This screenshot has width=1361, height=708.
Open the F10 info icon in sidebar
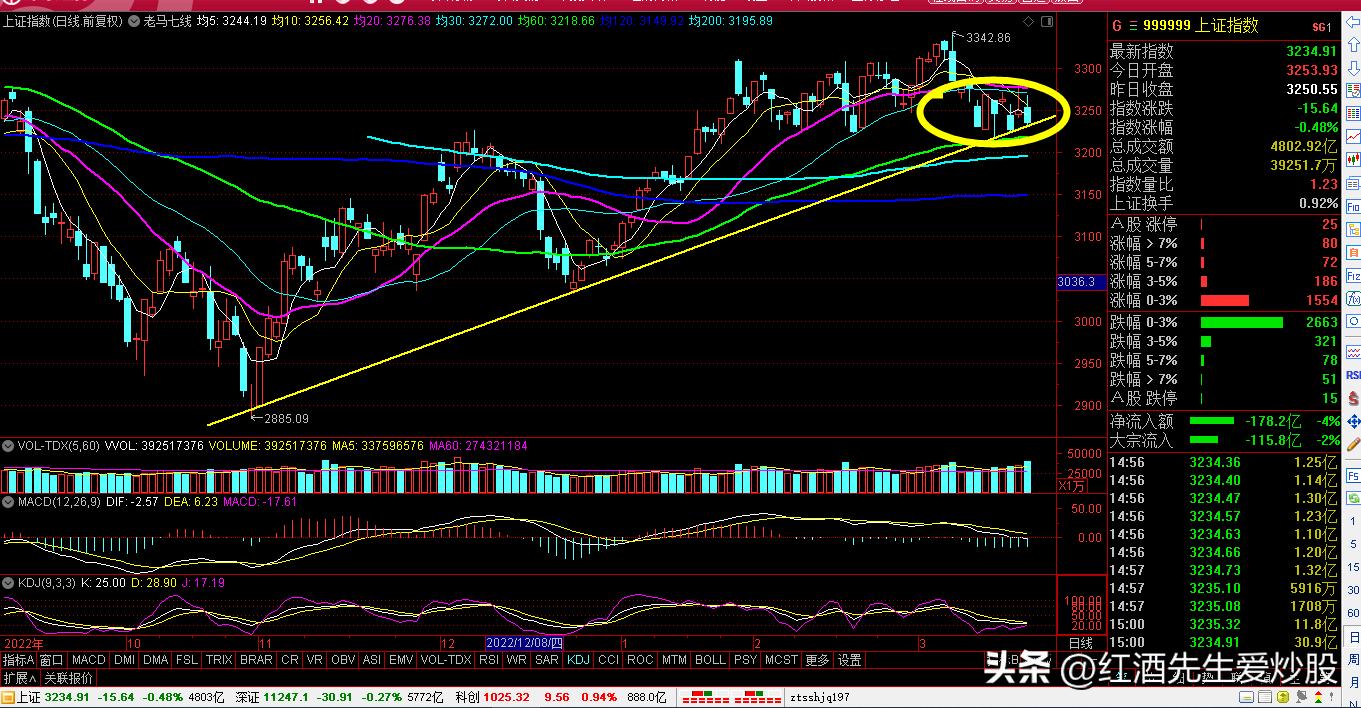[x=1353, y=208]
